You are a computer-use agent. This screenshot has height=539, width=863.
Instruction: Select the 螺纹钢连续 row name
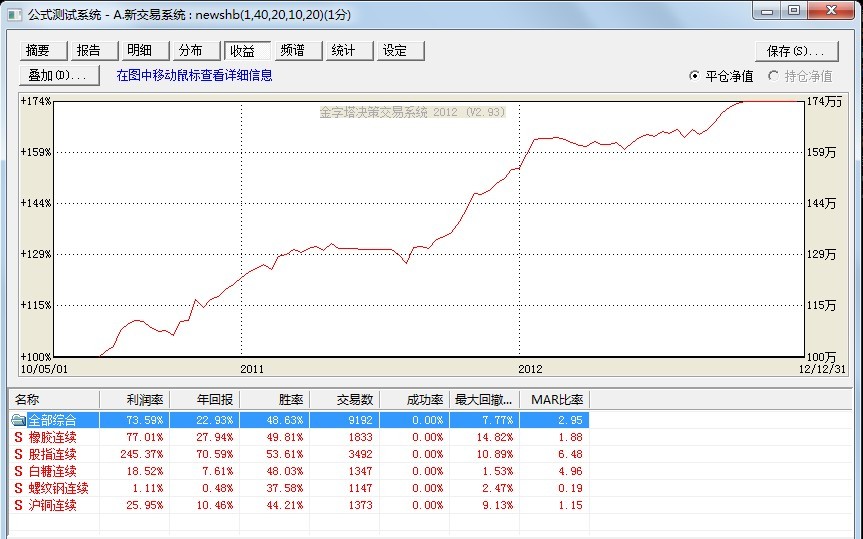click(x=58, y=488)
